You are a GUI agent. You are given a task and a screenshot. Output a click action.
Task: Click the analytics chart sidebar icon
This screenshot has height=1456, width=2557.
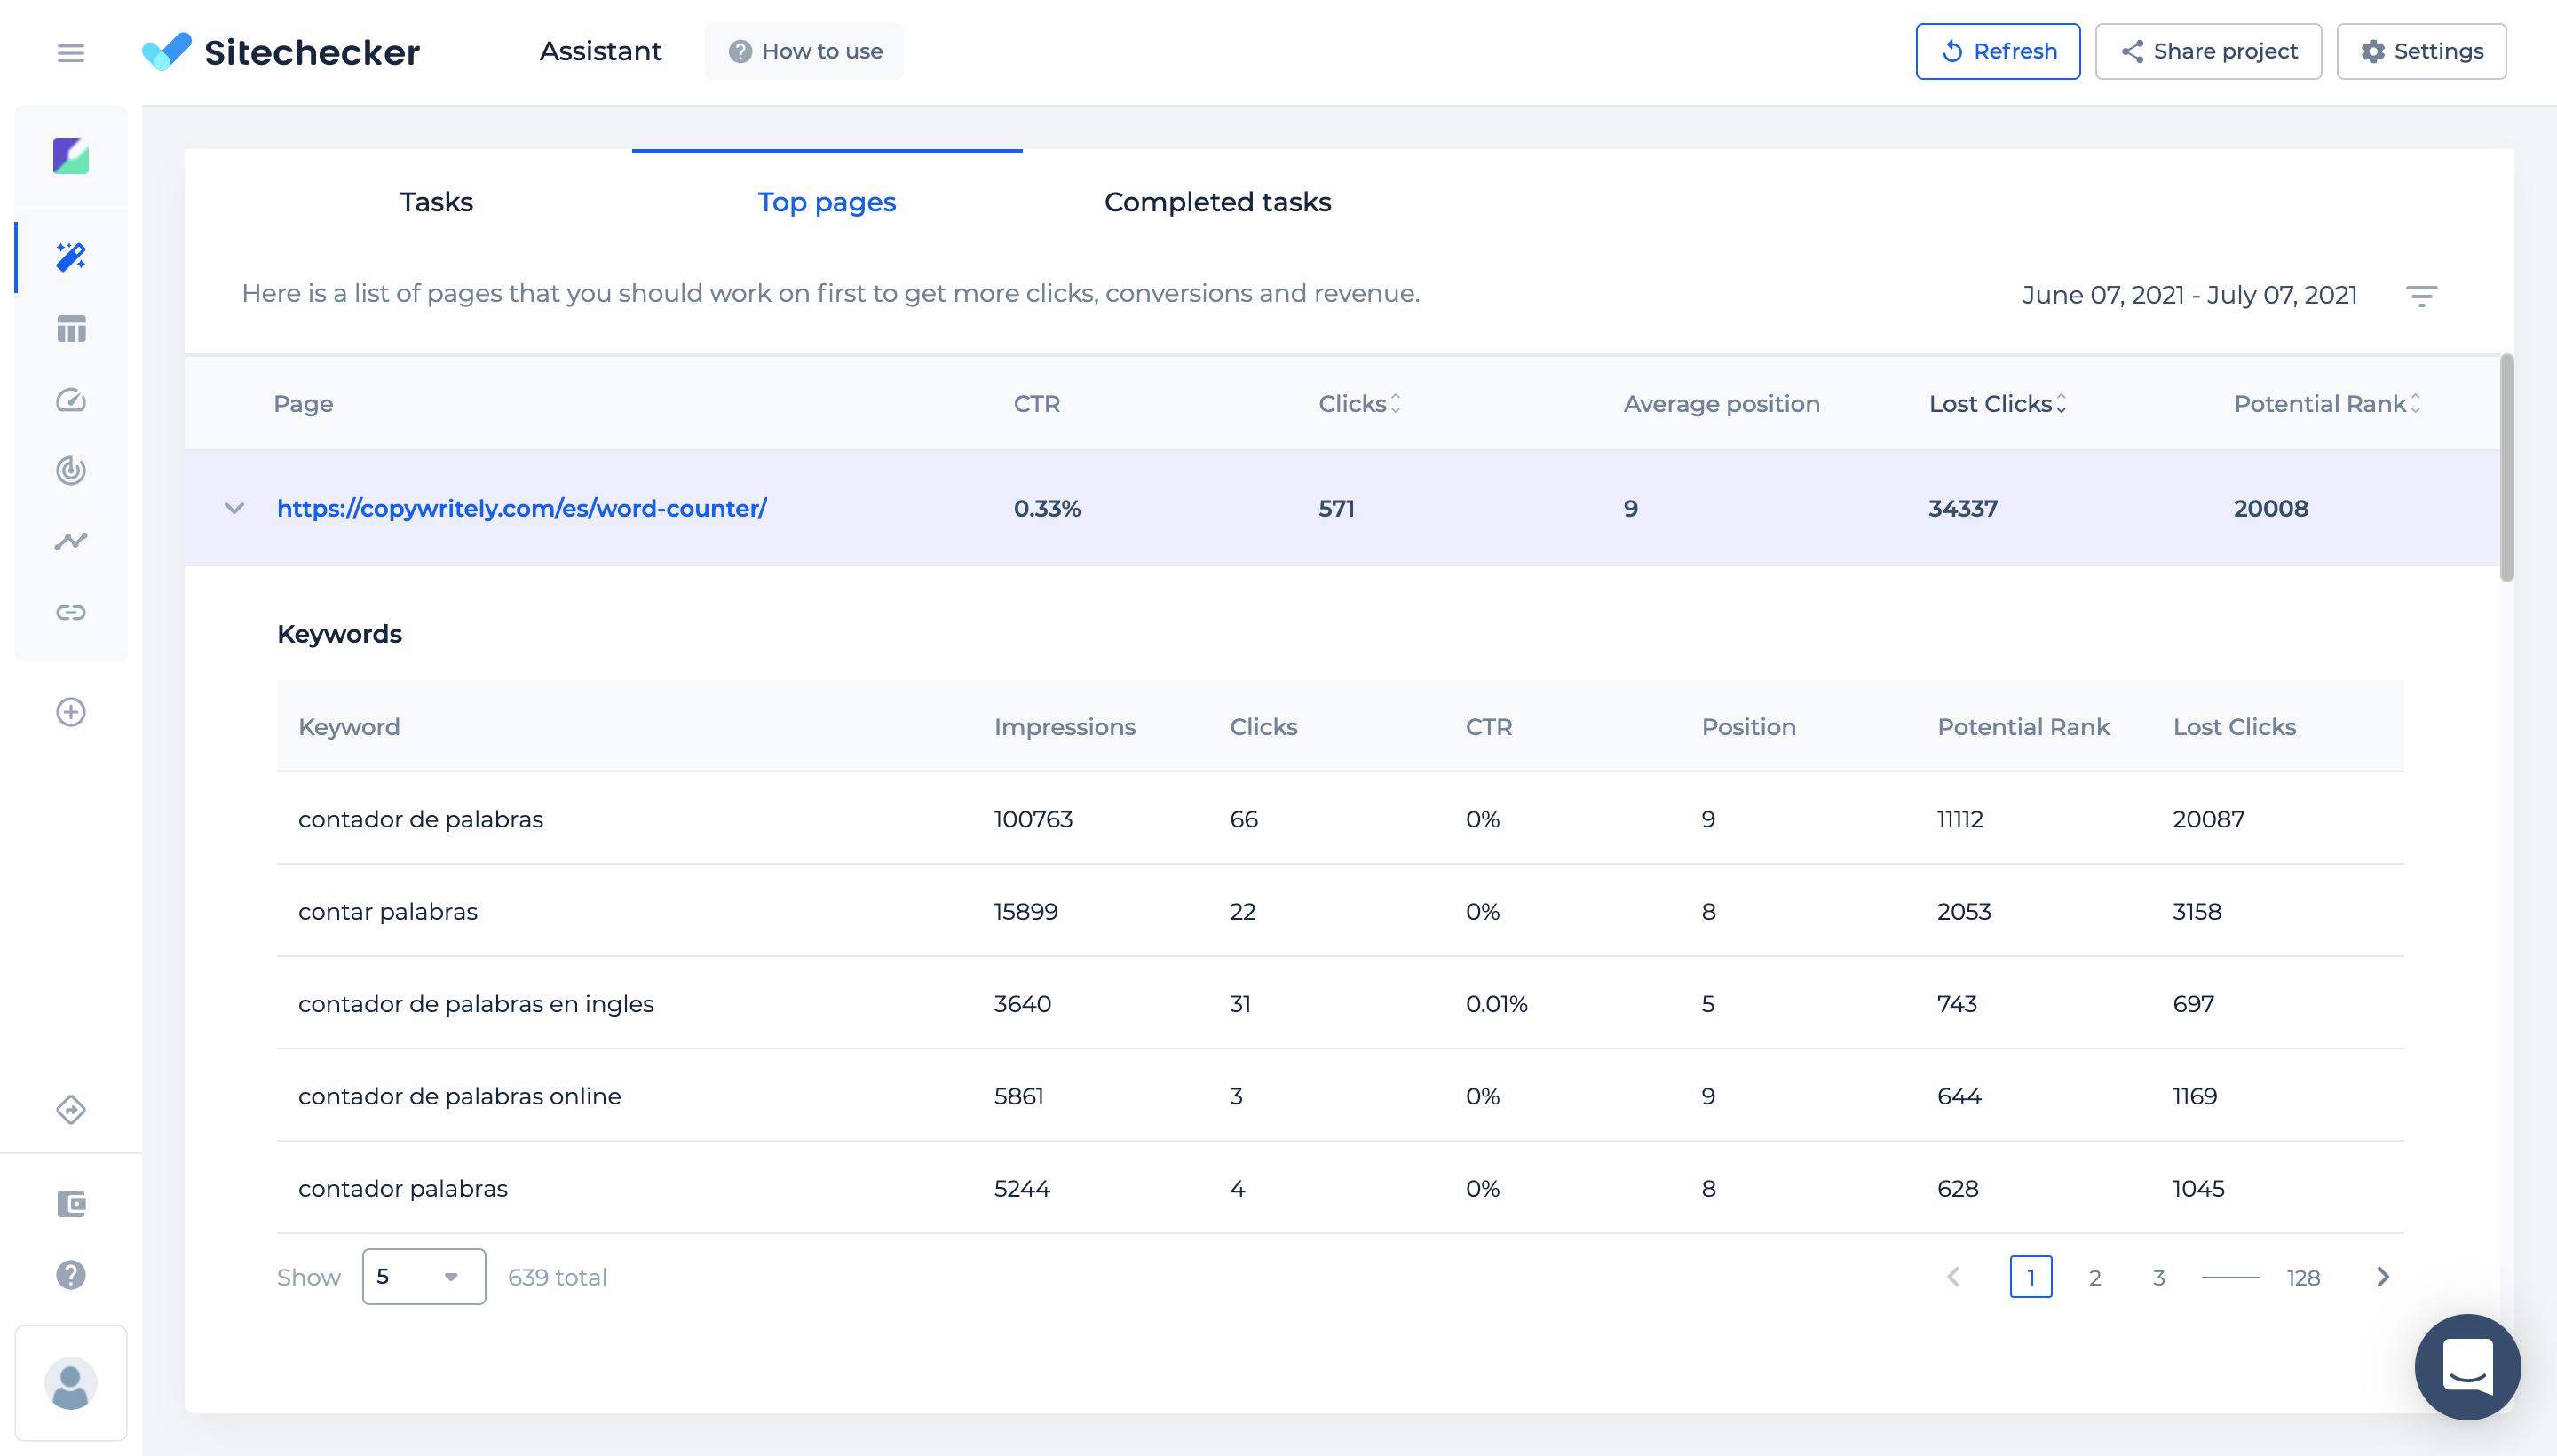(x=70, y=541)
